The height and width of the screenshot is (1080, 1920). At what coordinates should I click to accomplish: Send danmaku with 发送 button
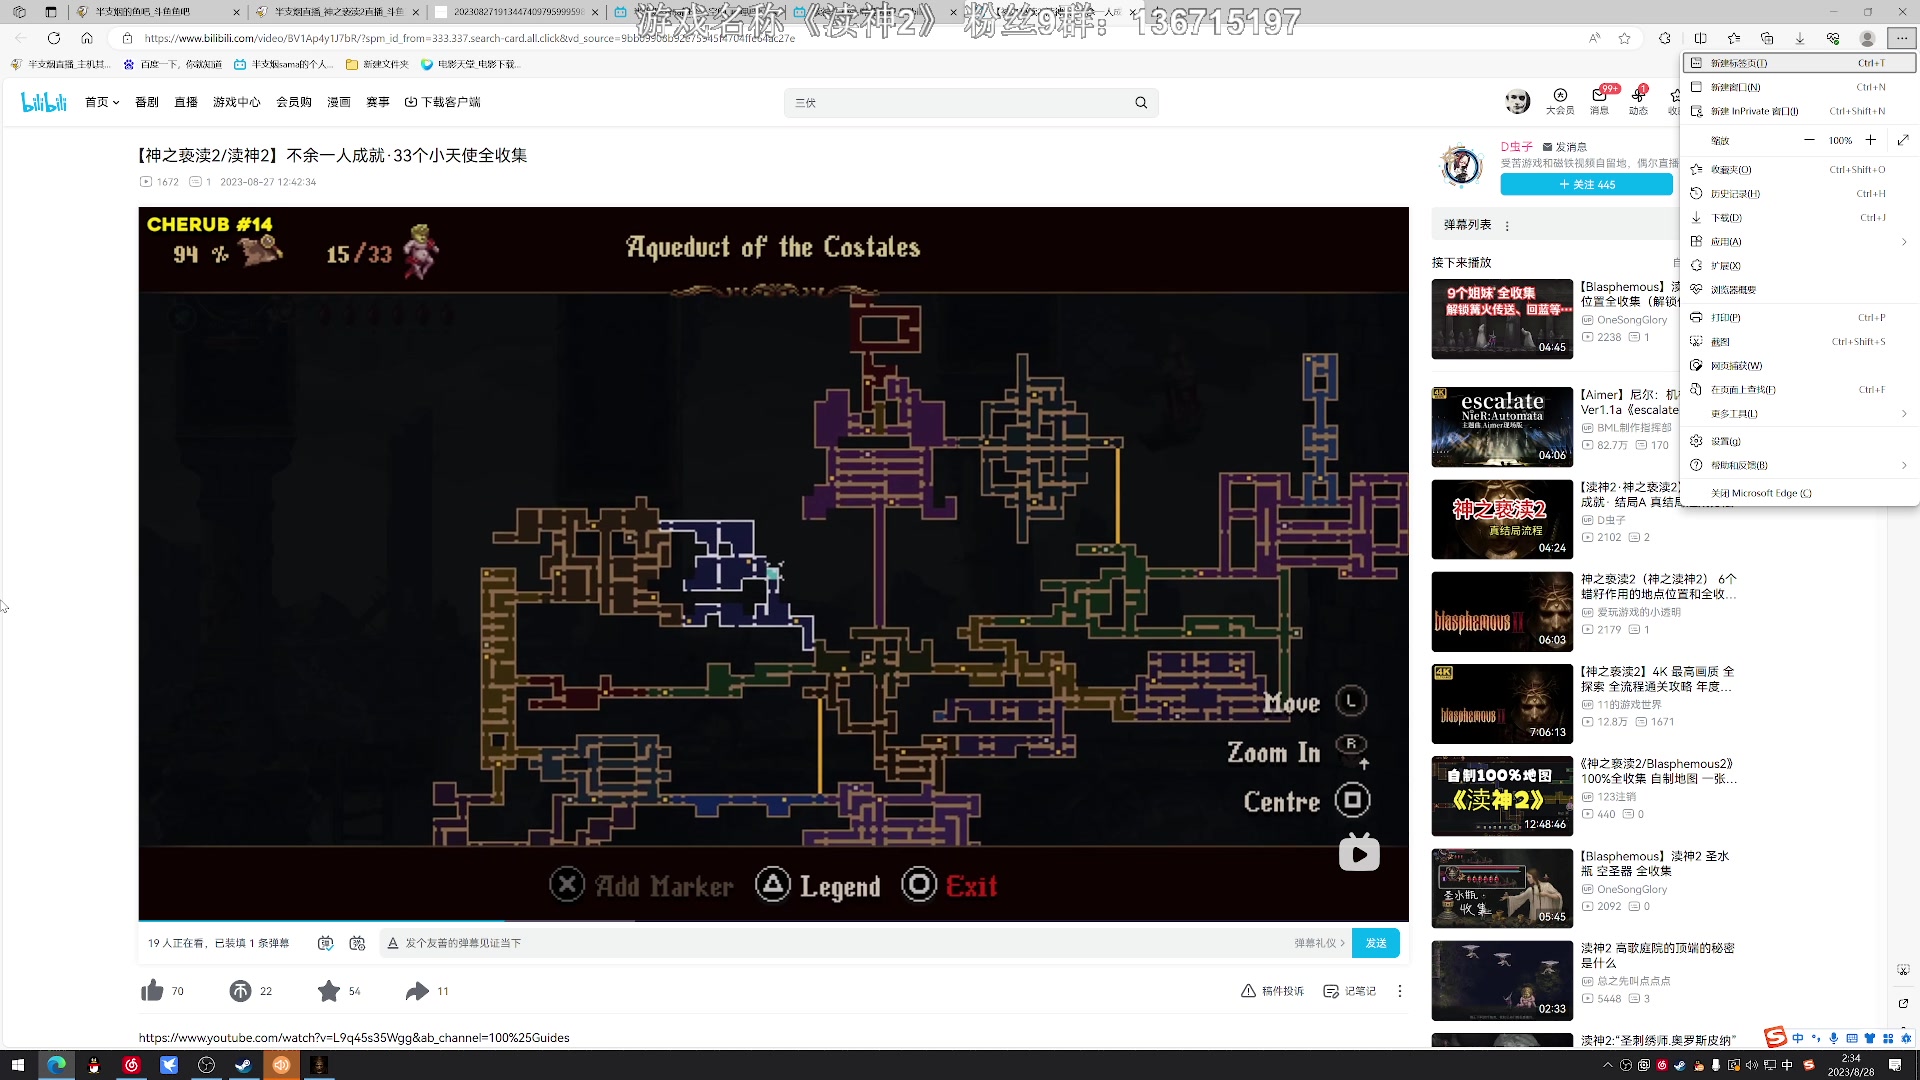coord(1376,943)
